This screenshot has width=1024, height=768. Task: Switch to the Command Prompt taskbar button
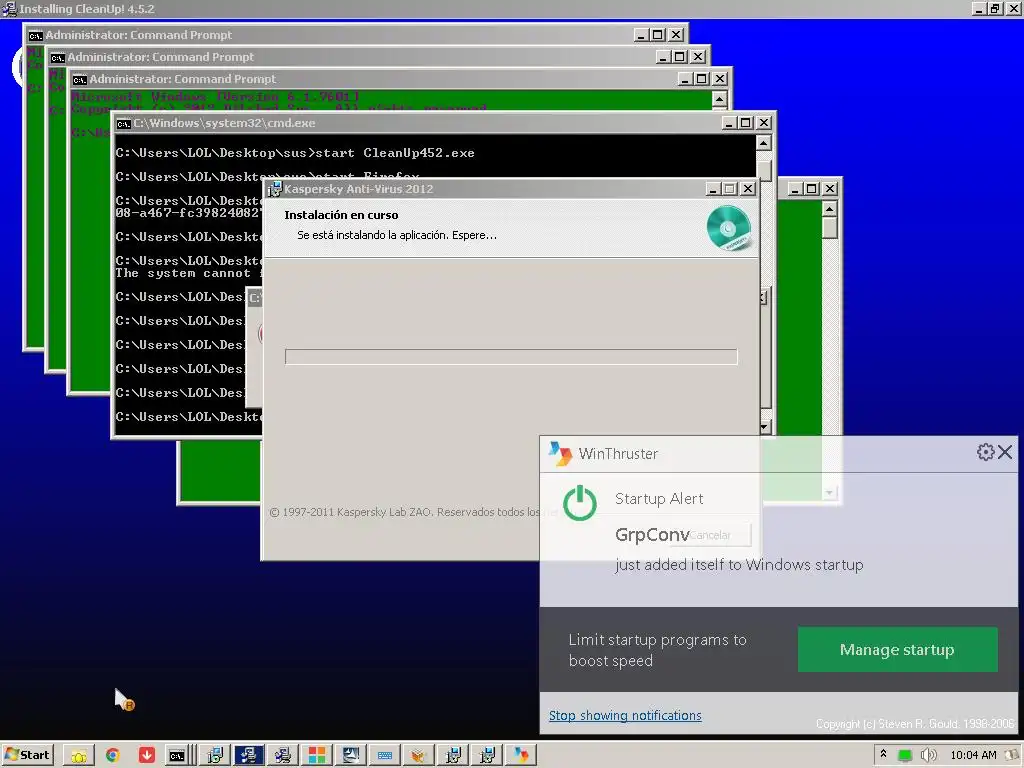tap(177, 756)
